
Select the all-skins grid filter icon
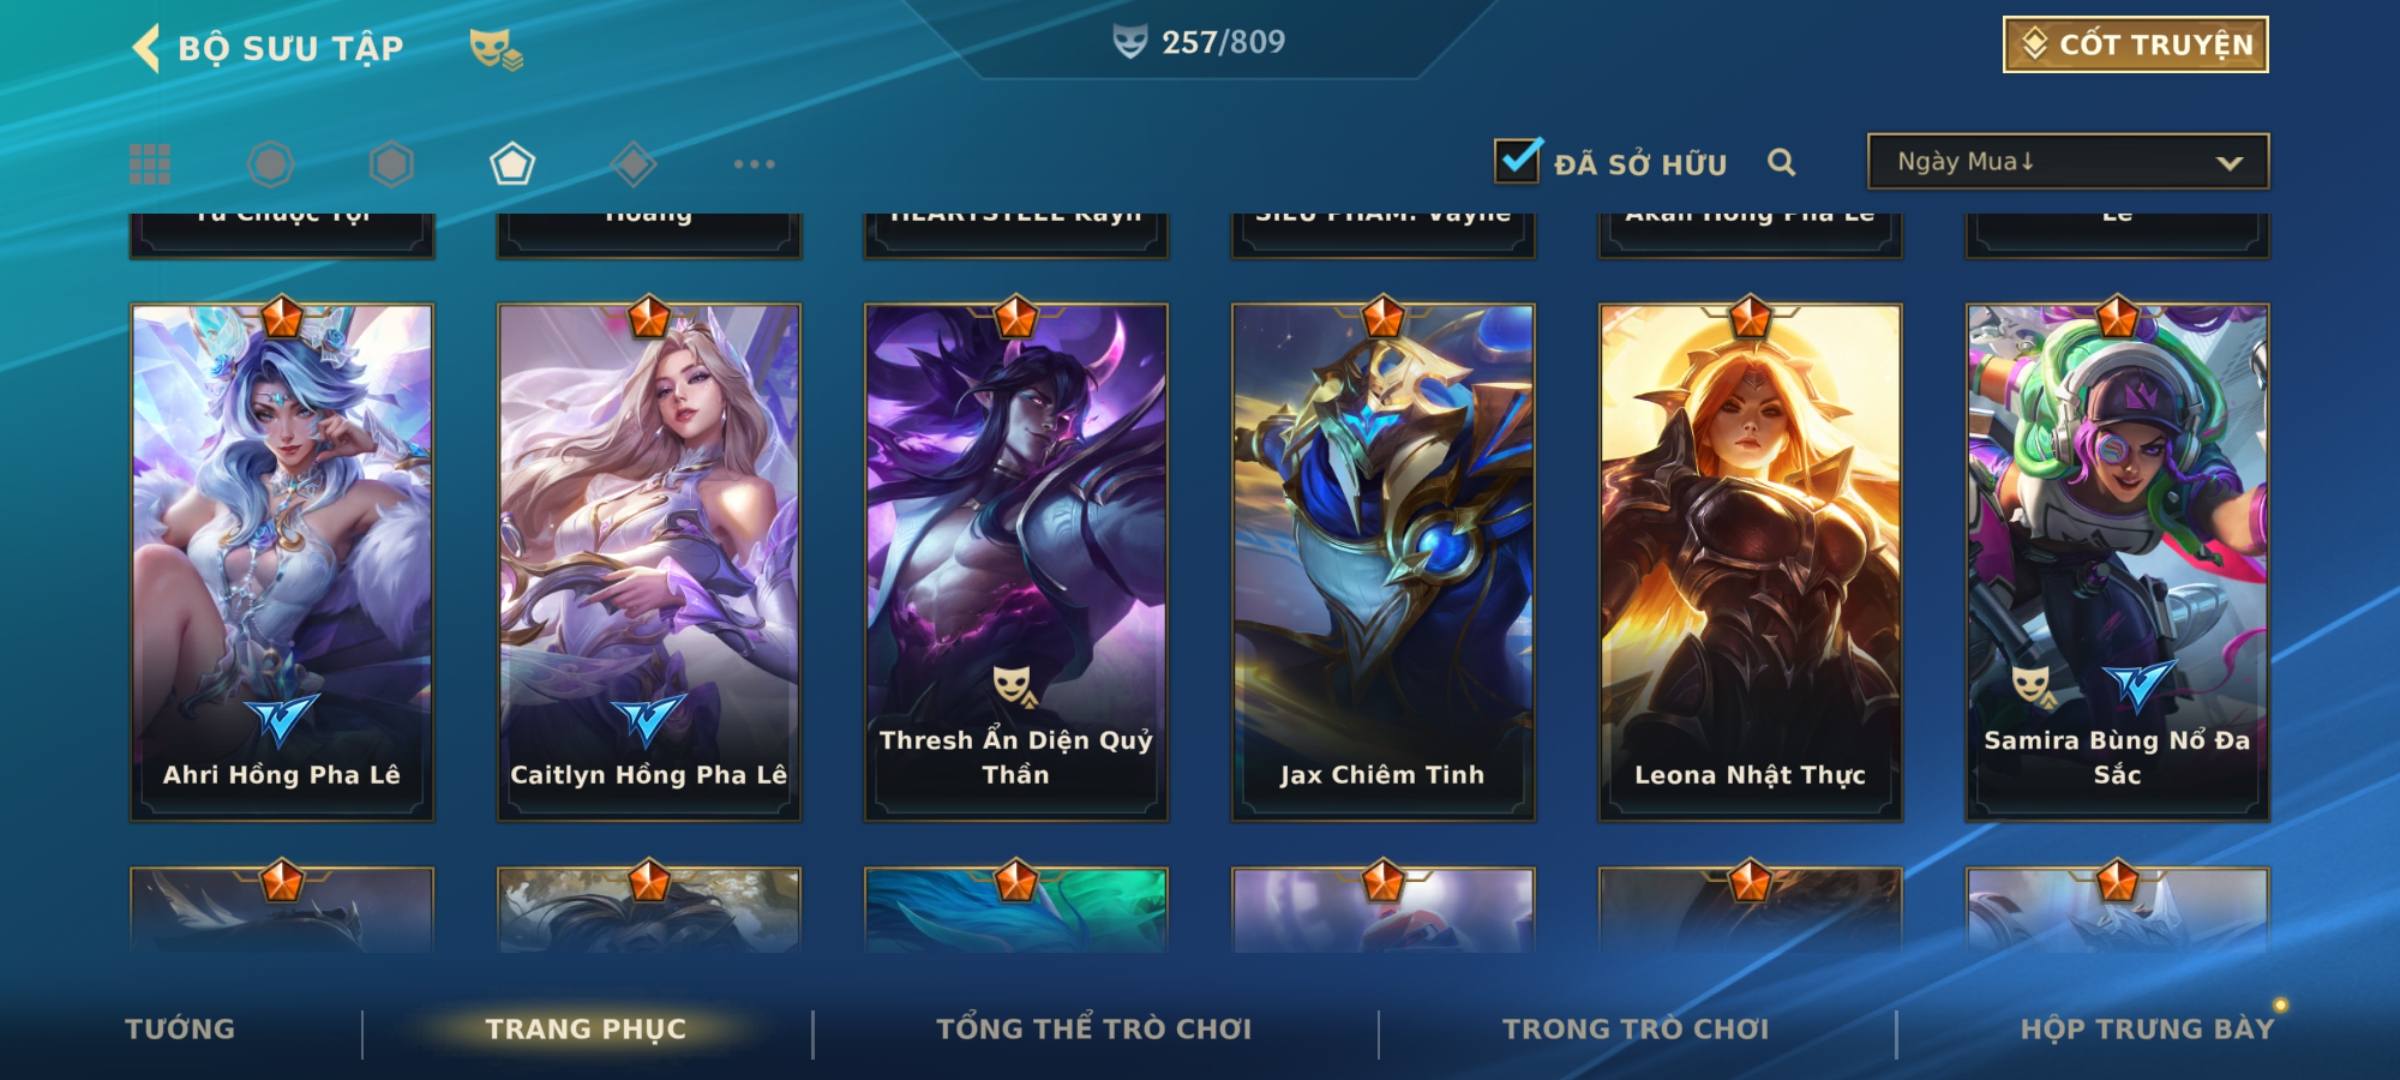(150, 164)
